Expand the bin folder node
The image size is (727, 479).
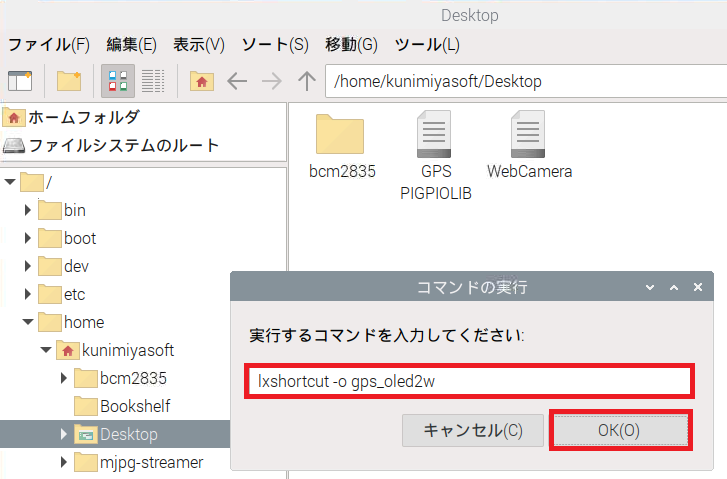[x=28, y=210]
